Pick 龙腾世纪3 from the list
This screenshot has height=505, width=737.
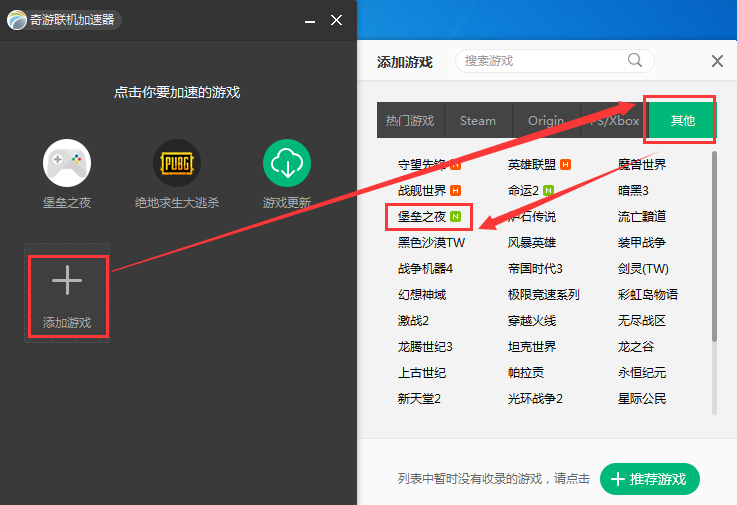pyautogui.click(x=425, y=347)
